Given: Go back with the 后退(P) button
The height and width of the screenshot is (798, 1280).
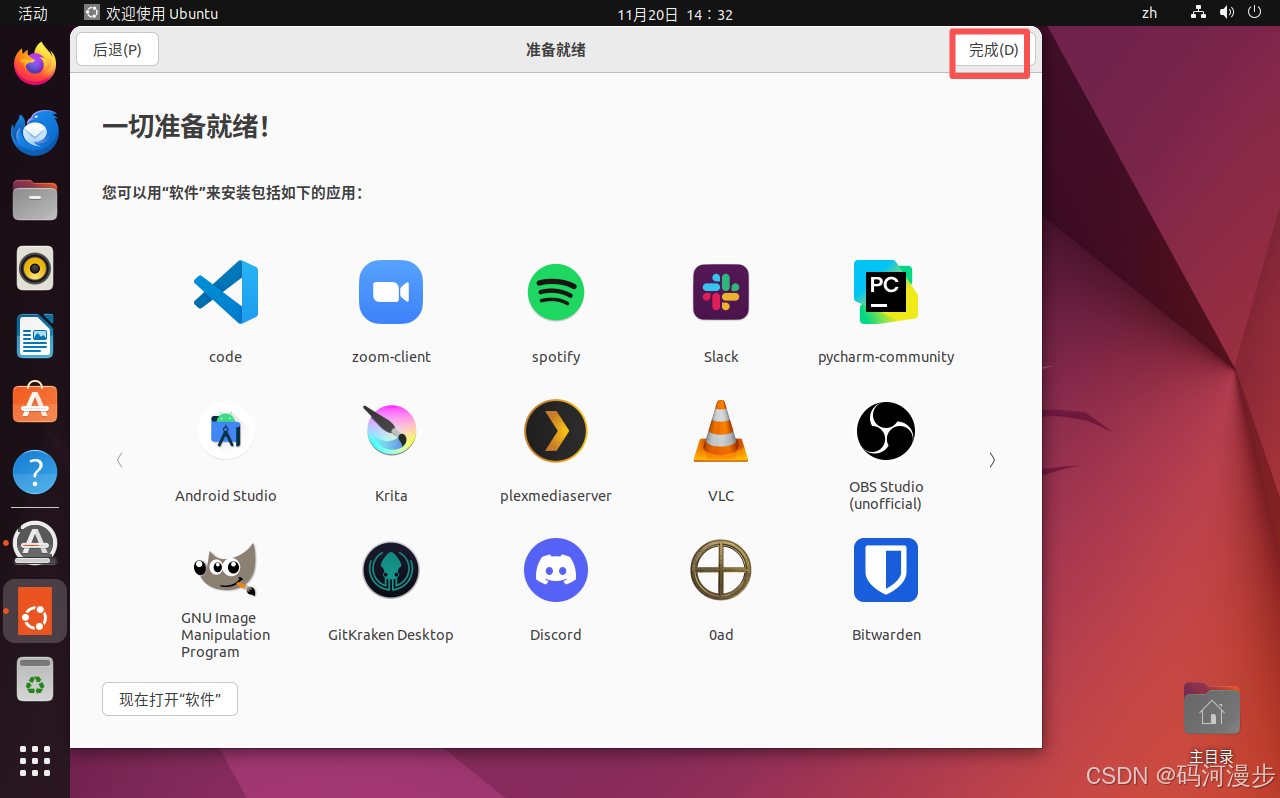Looking at the screenshot, I should (x=117, y=50).
